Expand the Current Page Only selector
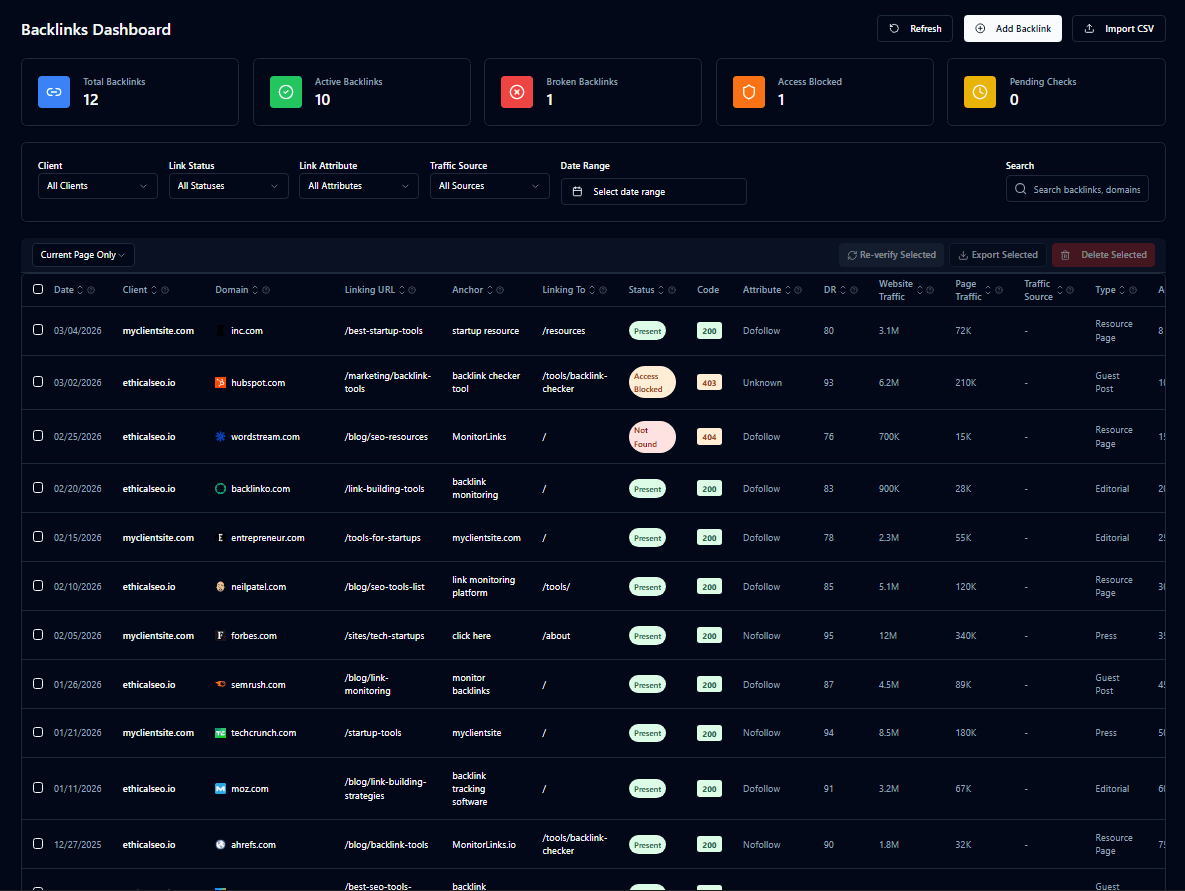1185x891 pixels. pos(82,255)
